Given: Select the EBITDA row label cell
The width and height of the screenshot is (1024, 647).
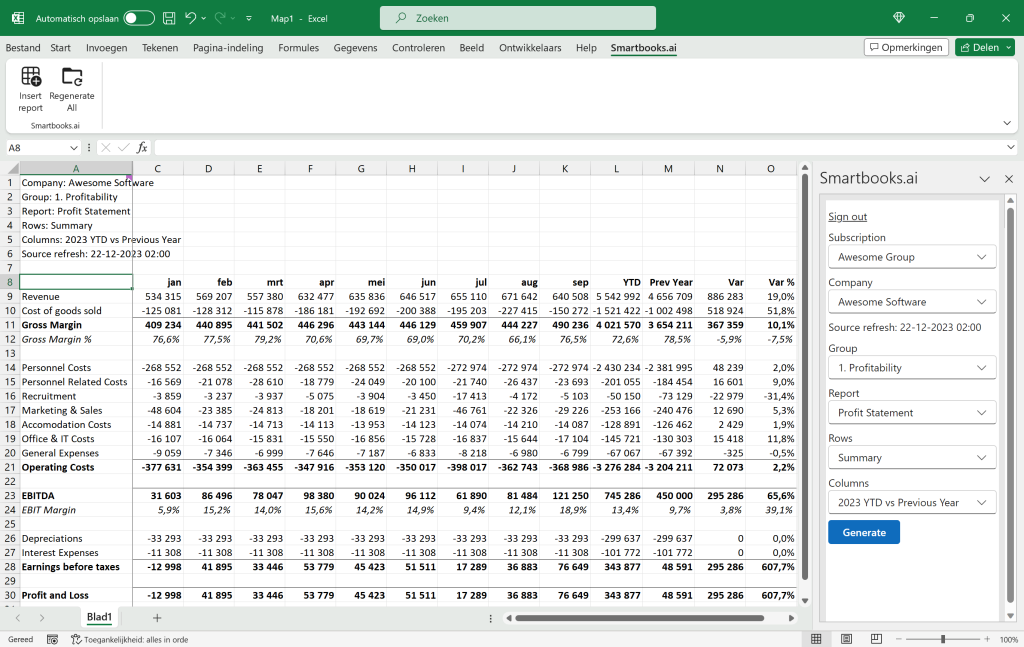Looking at the screenshot, I should (76, 496).
